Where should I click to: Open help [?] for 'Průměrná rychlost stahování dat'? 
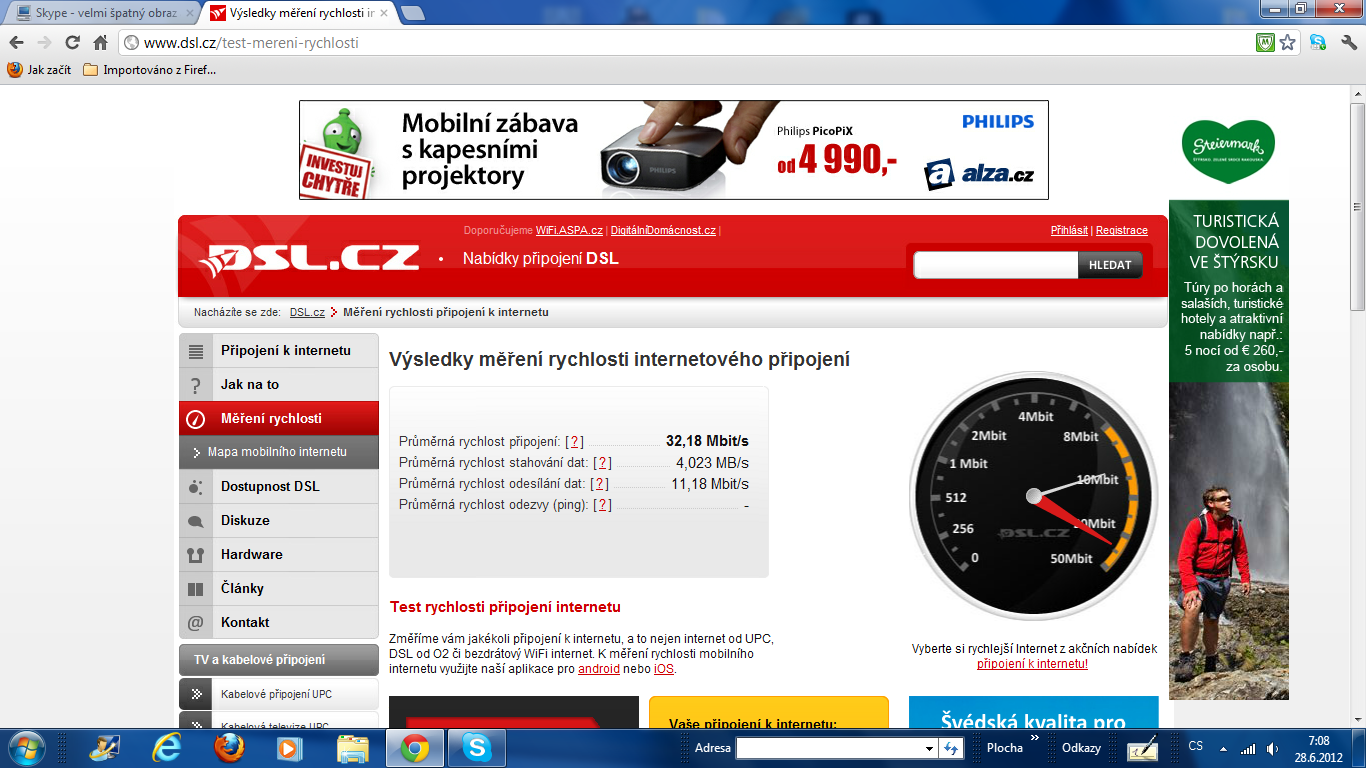(x=602, y=463)
